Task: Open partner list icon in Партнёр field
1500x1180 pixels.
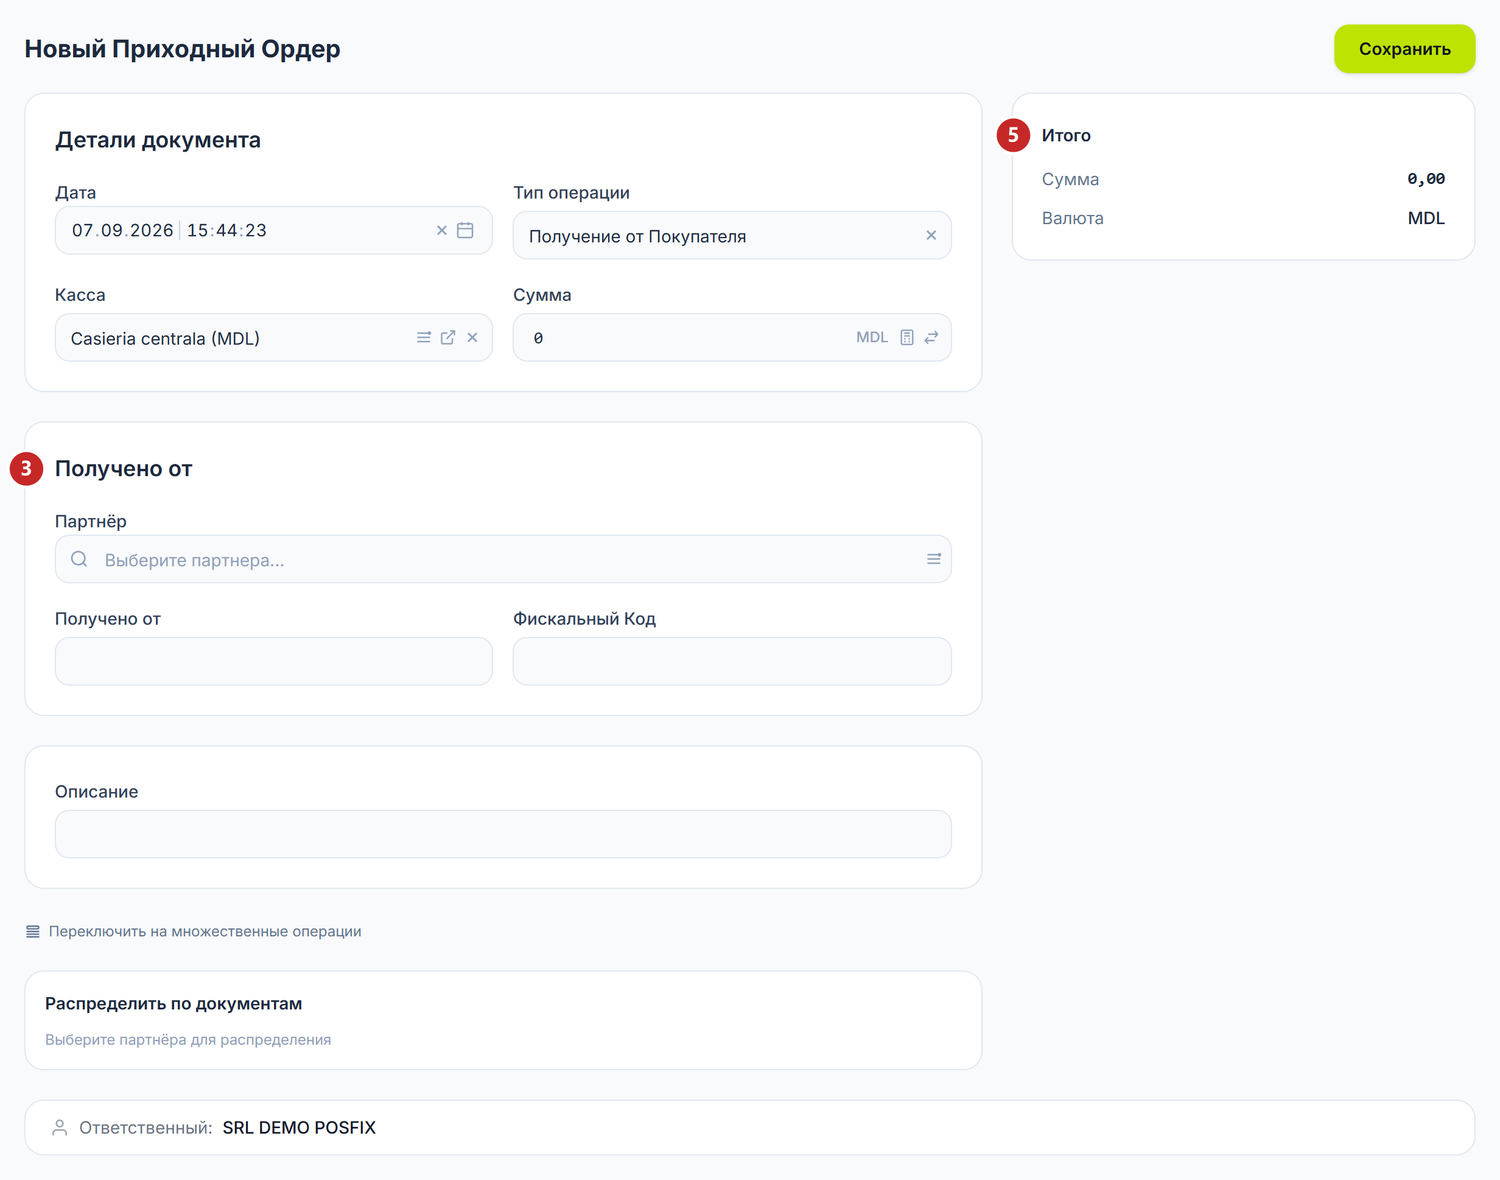Action: (934, 559)
